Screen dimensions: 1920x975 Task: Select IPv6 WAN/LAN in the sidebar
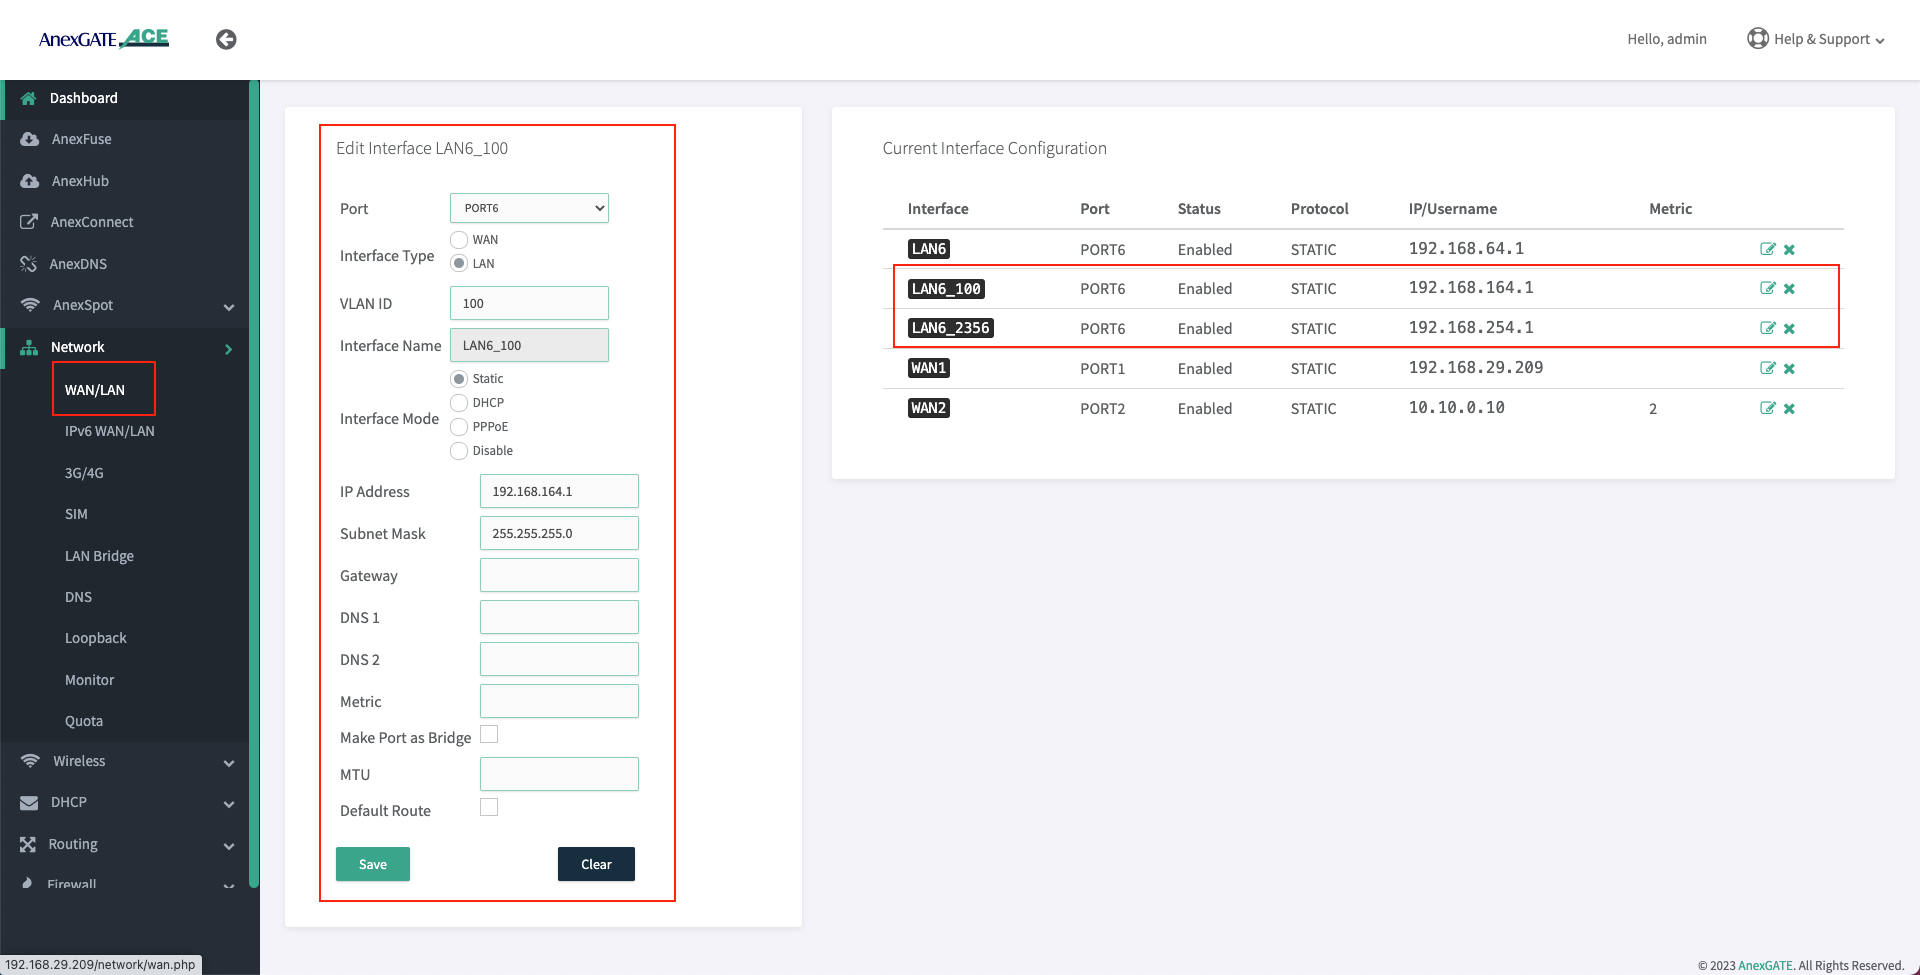(109, 431)
